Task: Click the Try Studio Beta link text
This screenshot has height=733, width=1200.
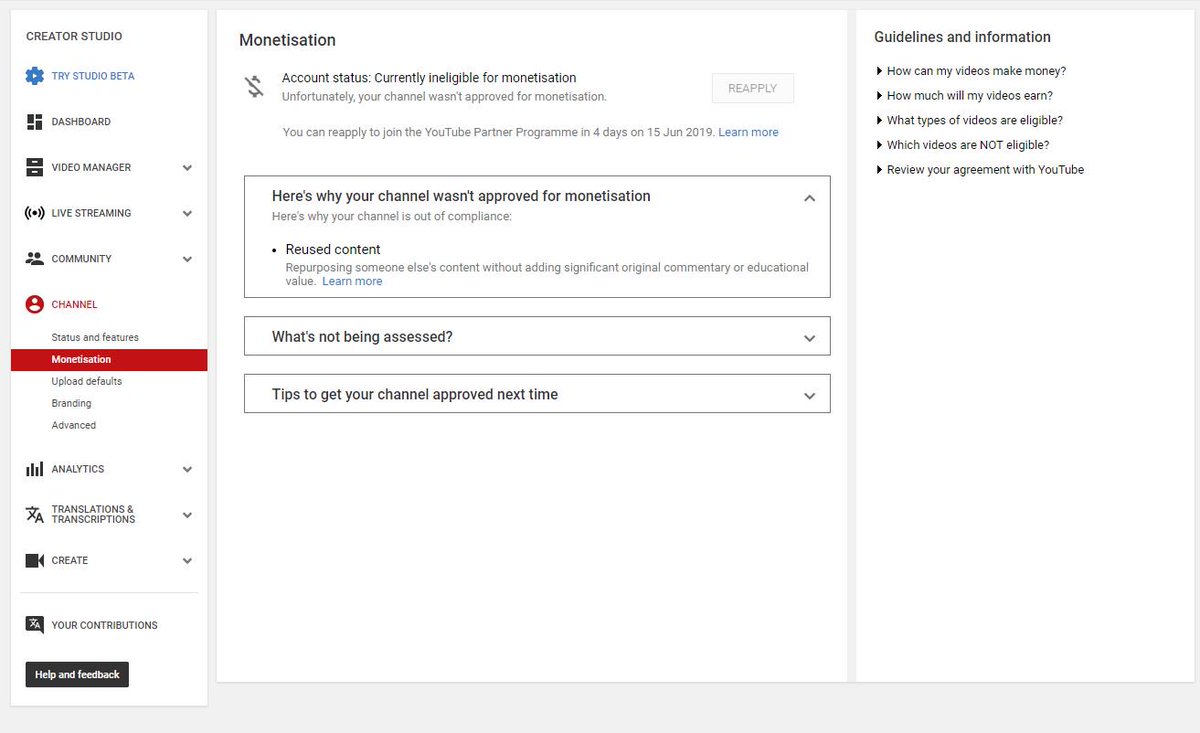Action: 93,76
